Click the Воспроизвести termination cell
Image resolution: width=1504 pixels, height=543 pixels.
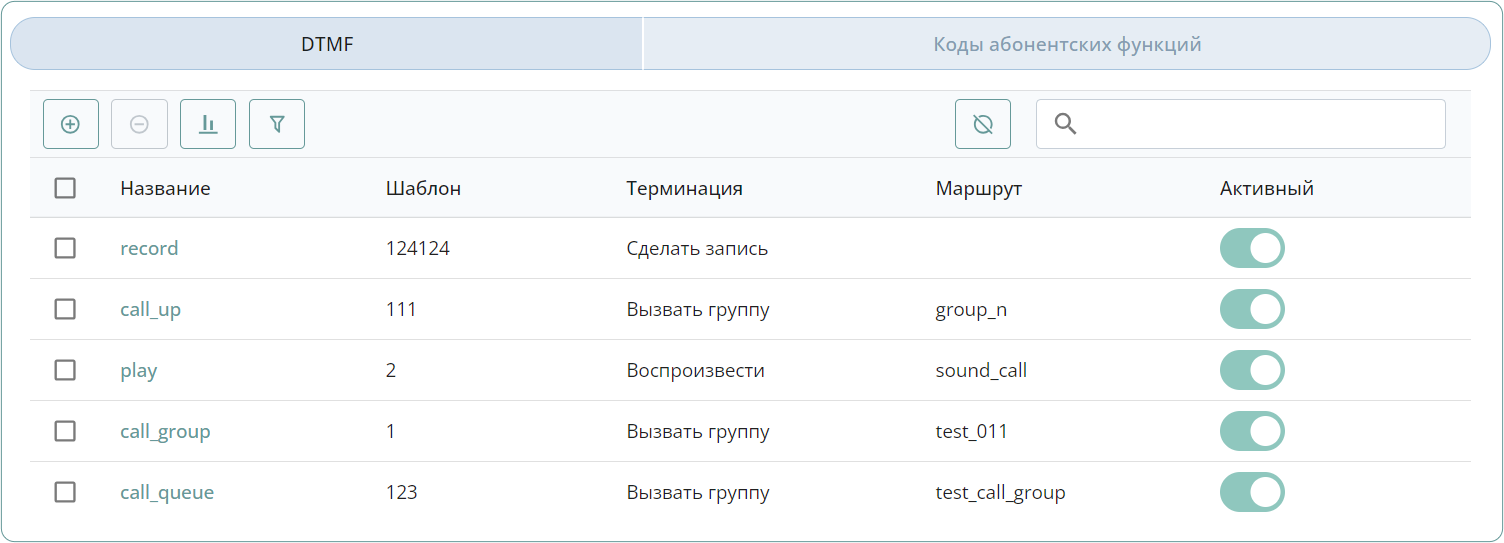click(696, 371)
